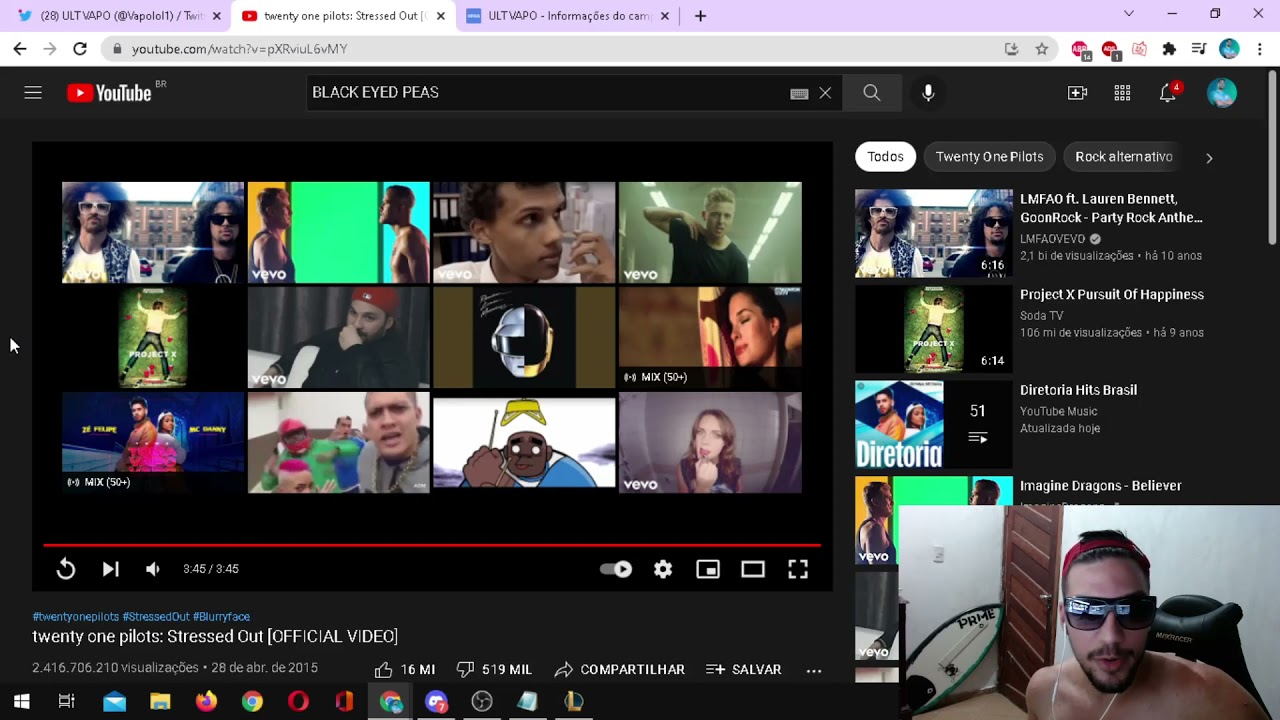Click the search magnifier button
This screenshot has width=1280, height=720.
(872, 93)
